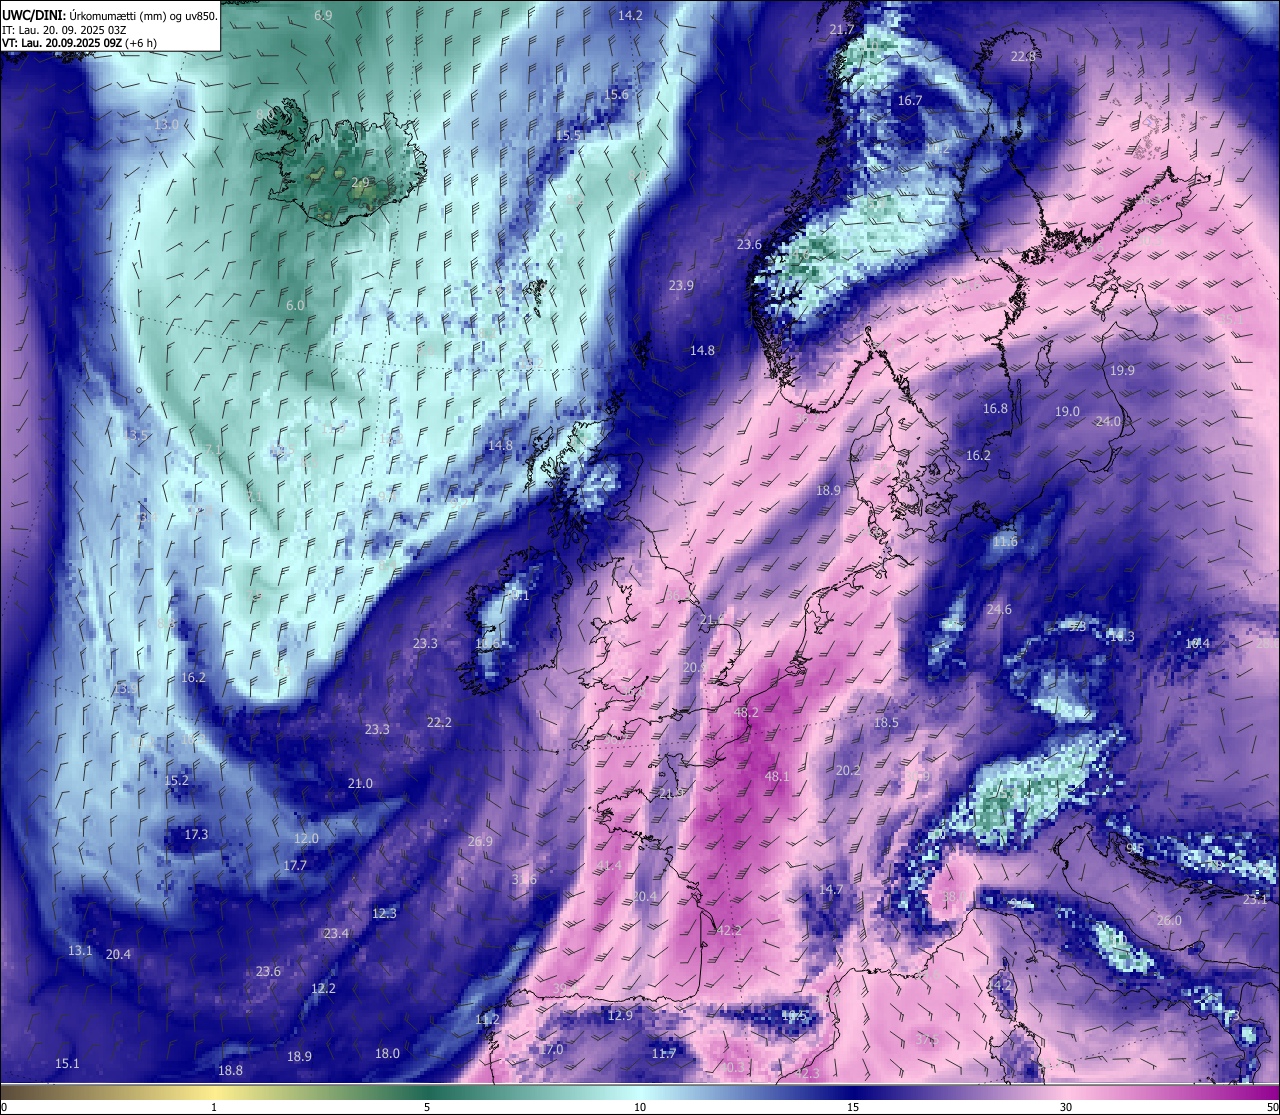This screenshot has width=1280, height=1115.
Task: Click the 48.1 value label
Action: 776,775
